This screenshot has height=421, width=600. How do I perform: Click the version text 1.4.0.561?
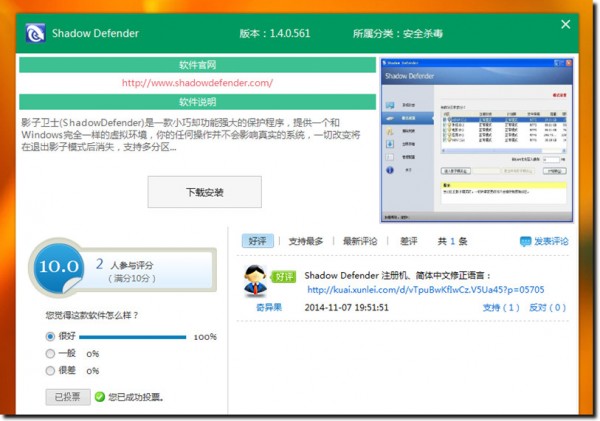click(x=290, y=33)
